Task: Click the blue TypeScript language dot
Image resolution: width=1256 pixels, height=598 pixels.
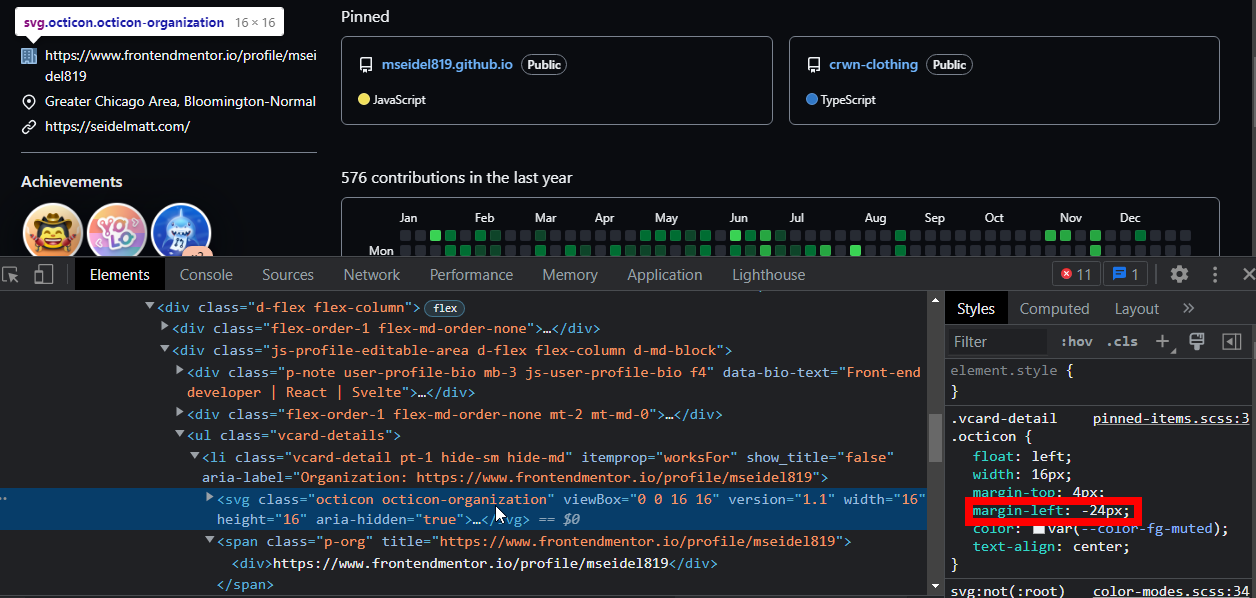Action: pyautogui.click(x=811, y=100)
